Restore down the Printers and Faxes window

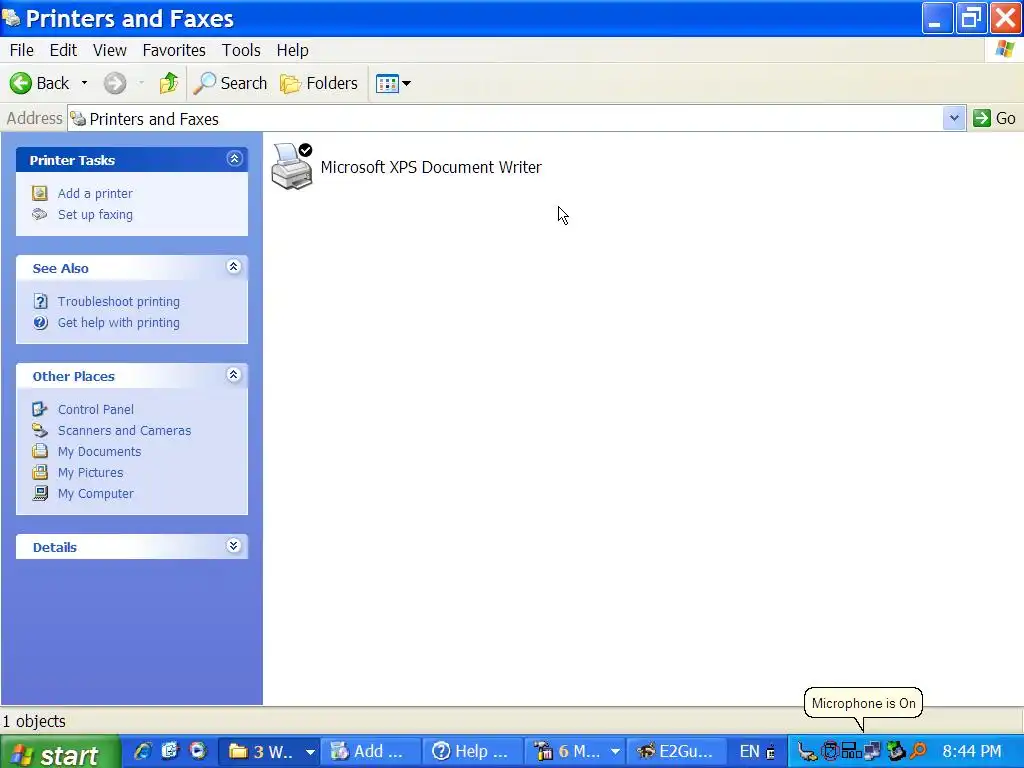point(971,18)
